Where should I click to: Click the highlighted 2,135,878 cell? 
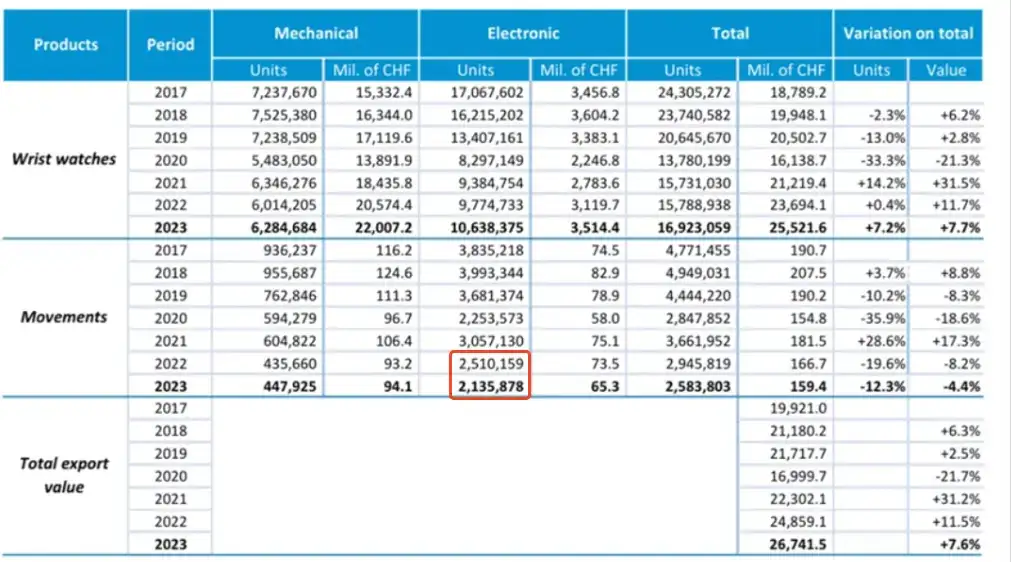click(489, 385)
